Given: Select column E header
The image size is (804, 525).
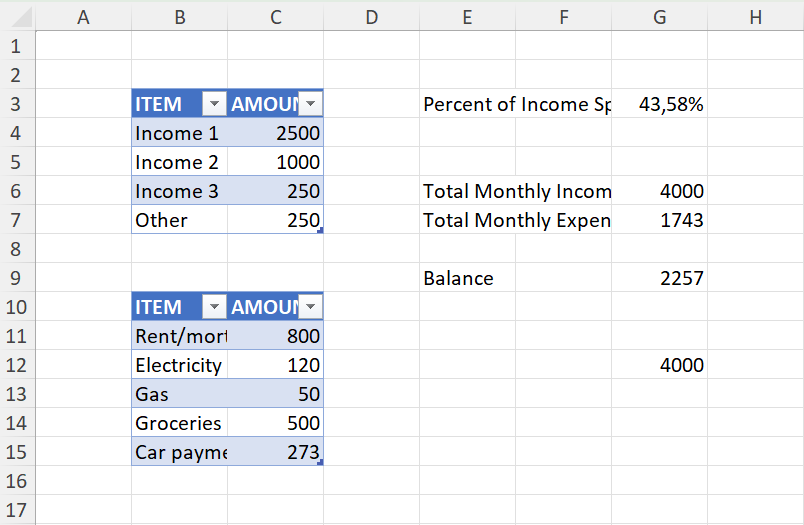Looking at the screenshot, I should tap(467, 17).
